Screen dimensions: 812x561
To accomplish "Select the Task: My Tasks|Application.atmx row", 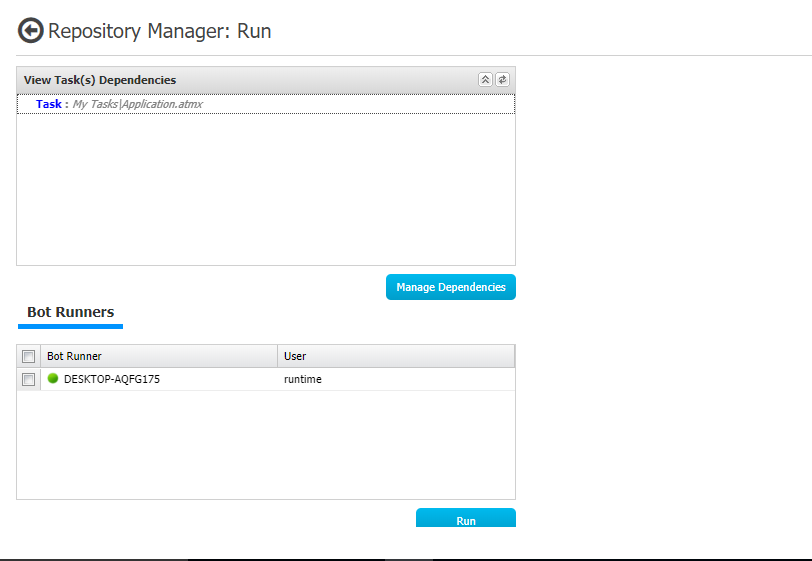I will click(266, 104).
